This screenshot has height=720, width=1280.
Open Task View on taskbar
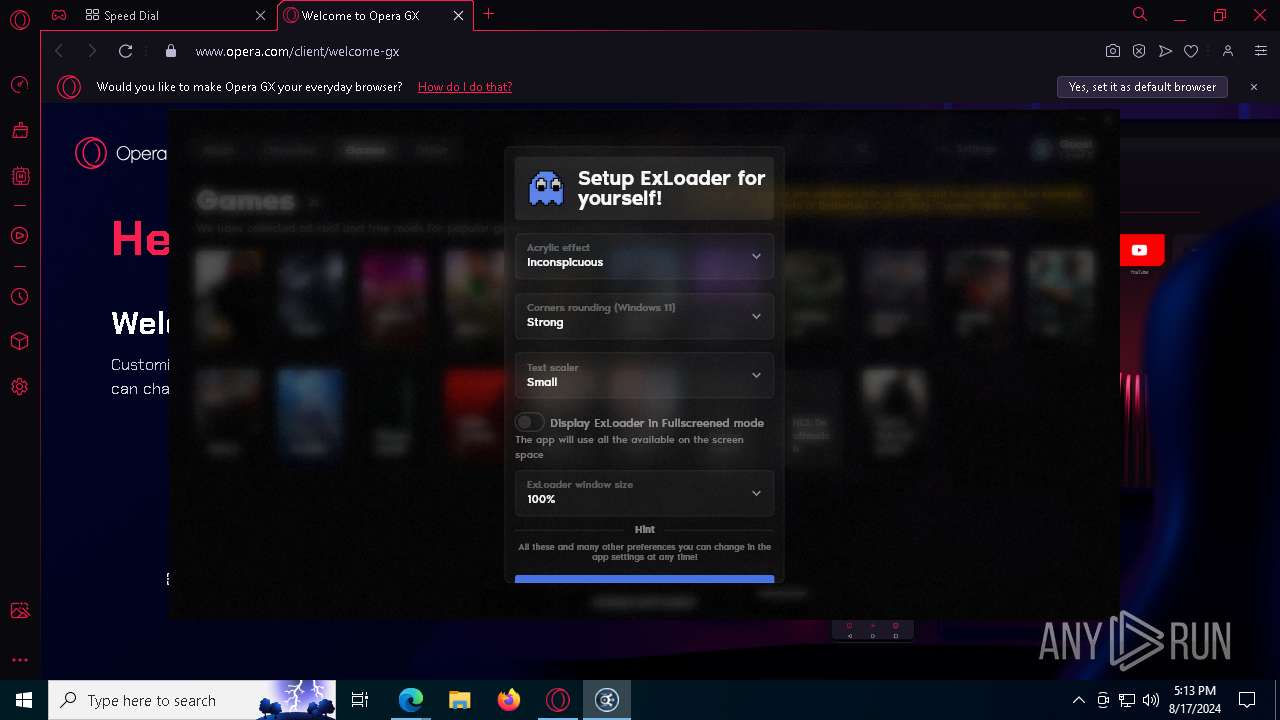[x=360, y=700]
